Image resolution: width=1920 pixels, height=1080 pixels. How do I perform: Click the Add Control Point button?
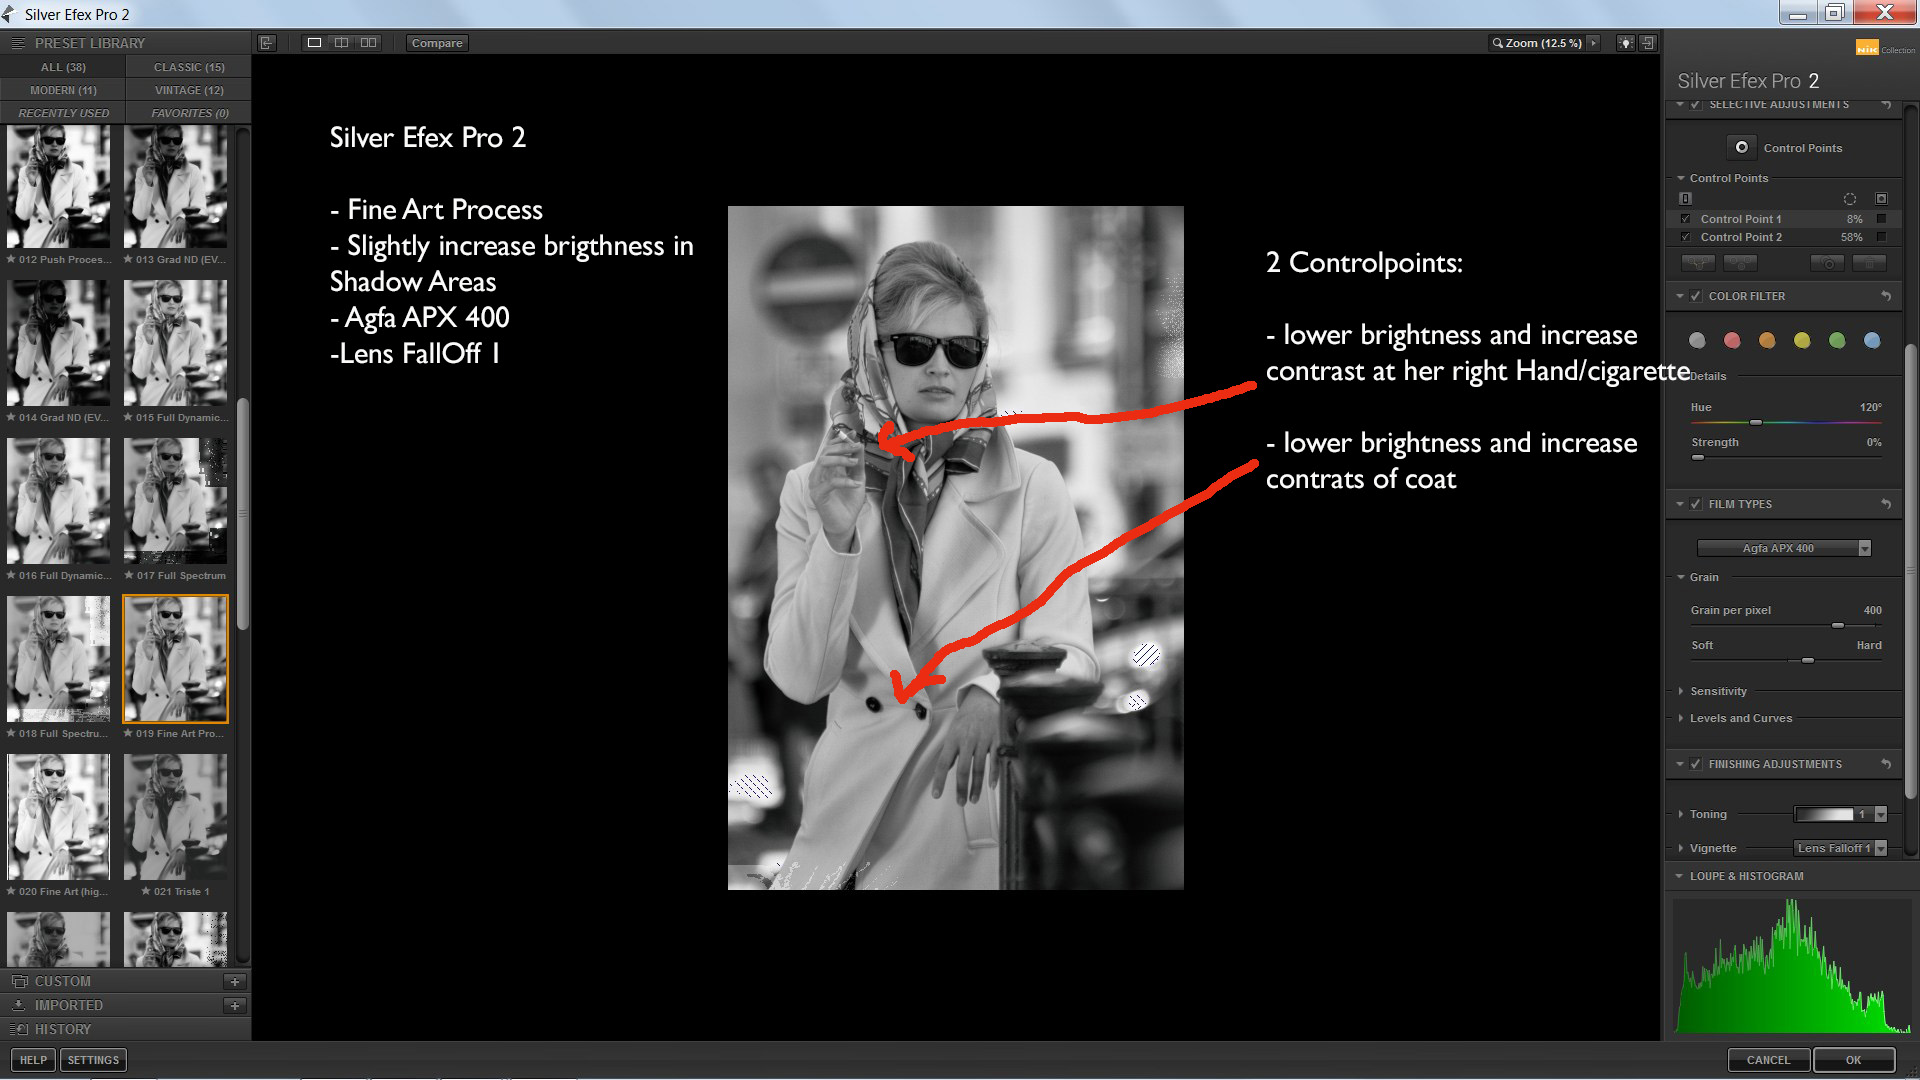(x=1741, y=147)
